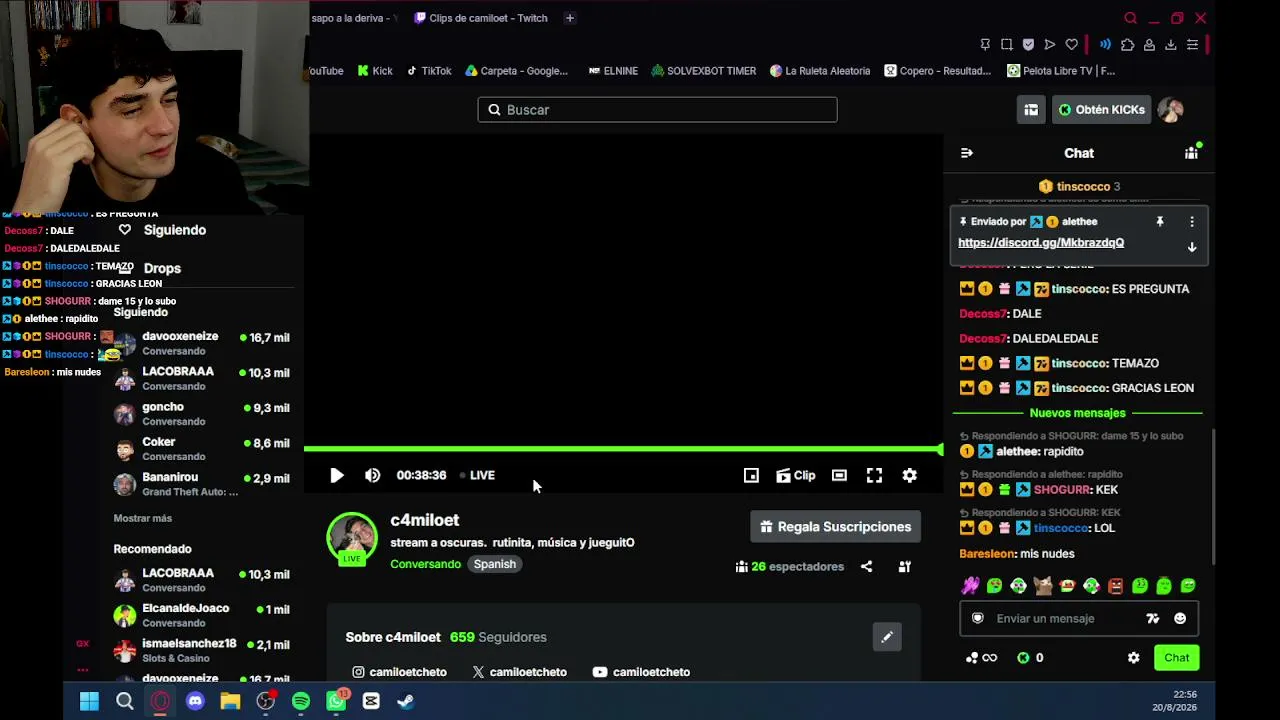The height and width of the screenshot is (720, 1280).
Task: Open Bananirou channel in sidebar
Action: pyautogui.click(x=201, y=484)
